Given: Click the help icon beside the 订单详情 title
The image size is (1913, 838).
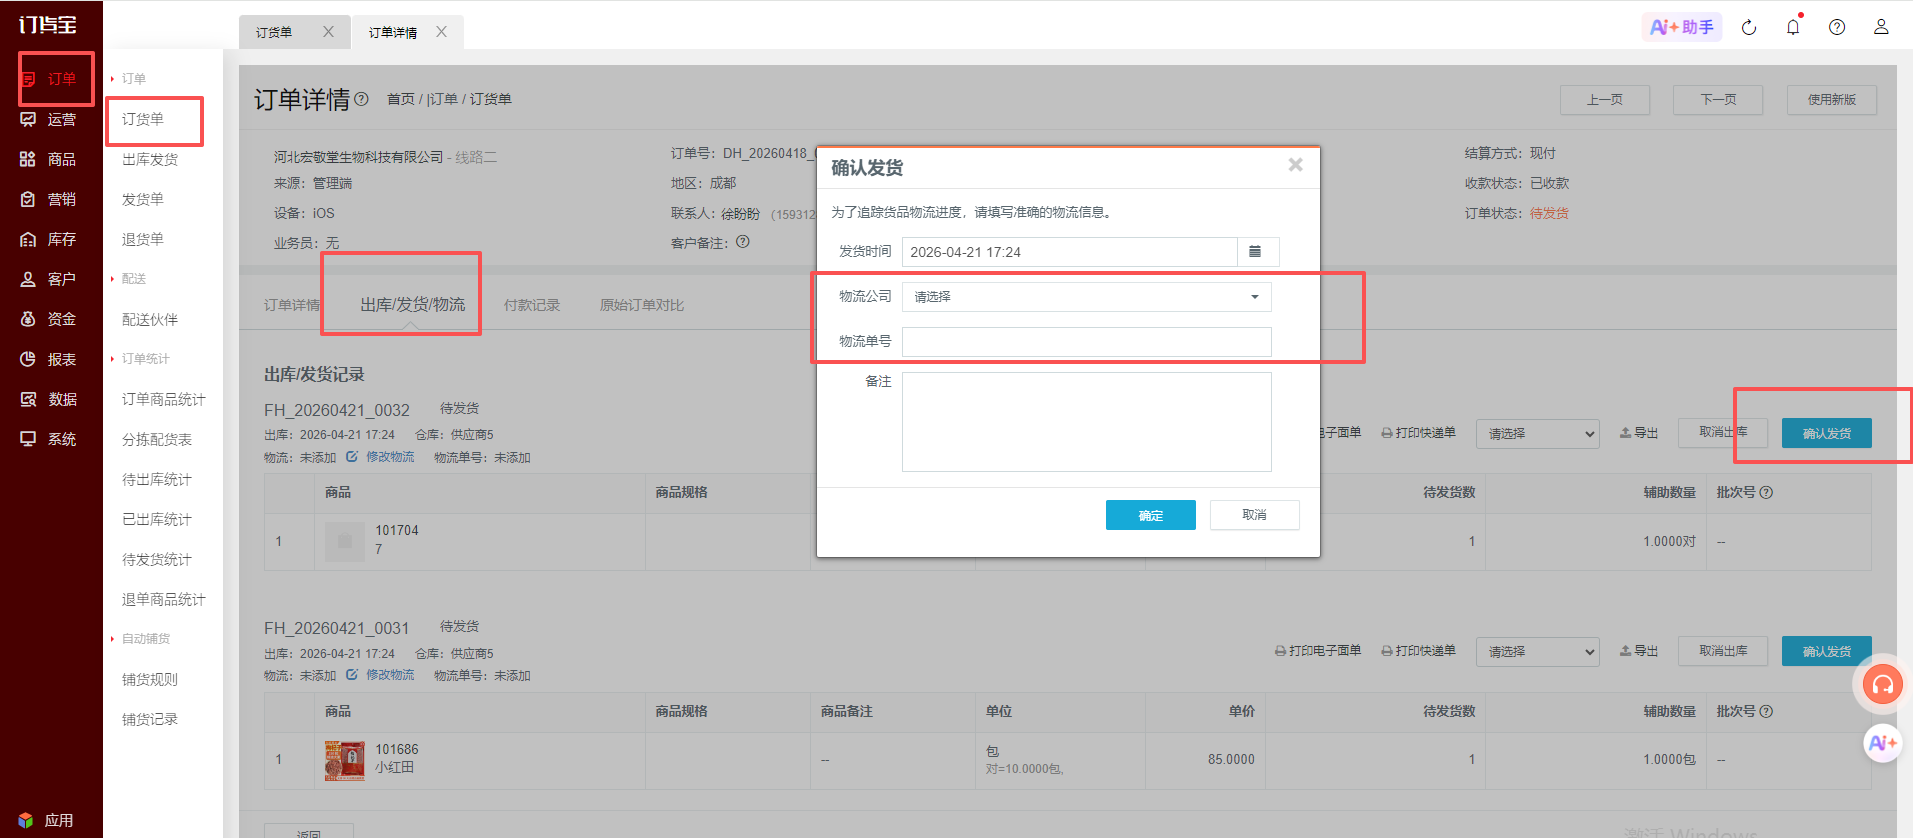Looking at the screenshot, I should tap(362, 99).
